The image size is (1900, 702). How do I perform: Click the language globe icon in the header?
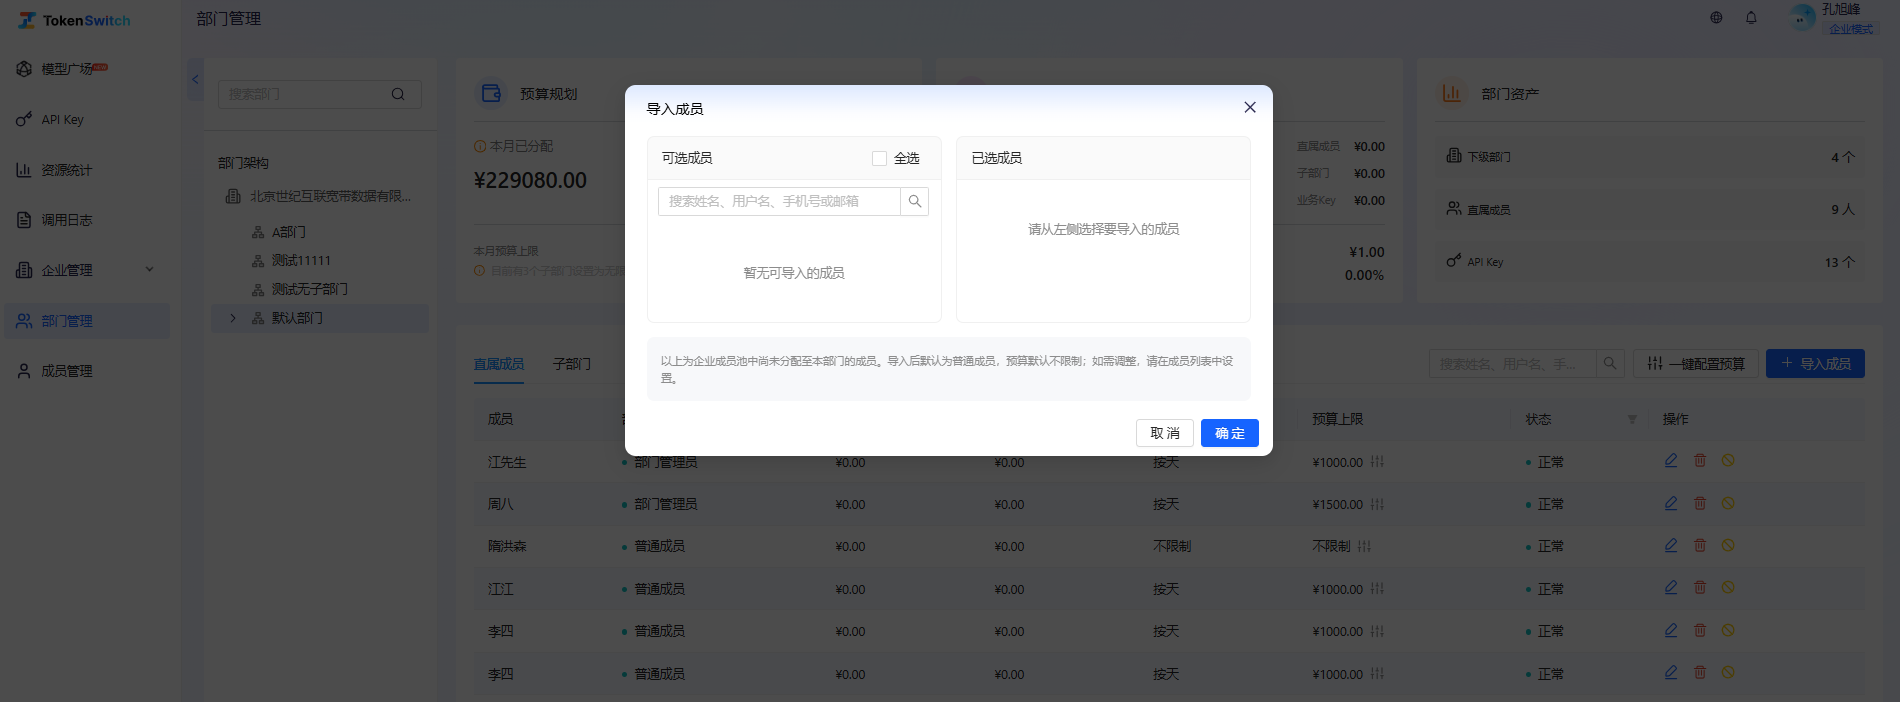[x=1716, y=18]
